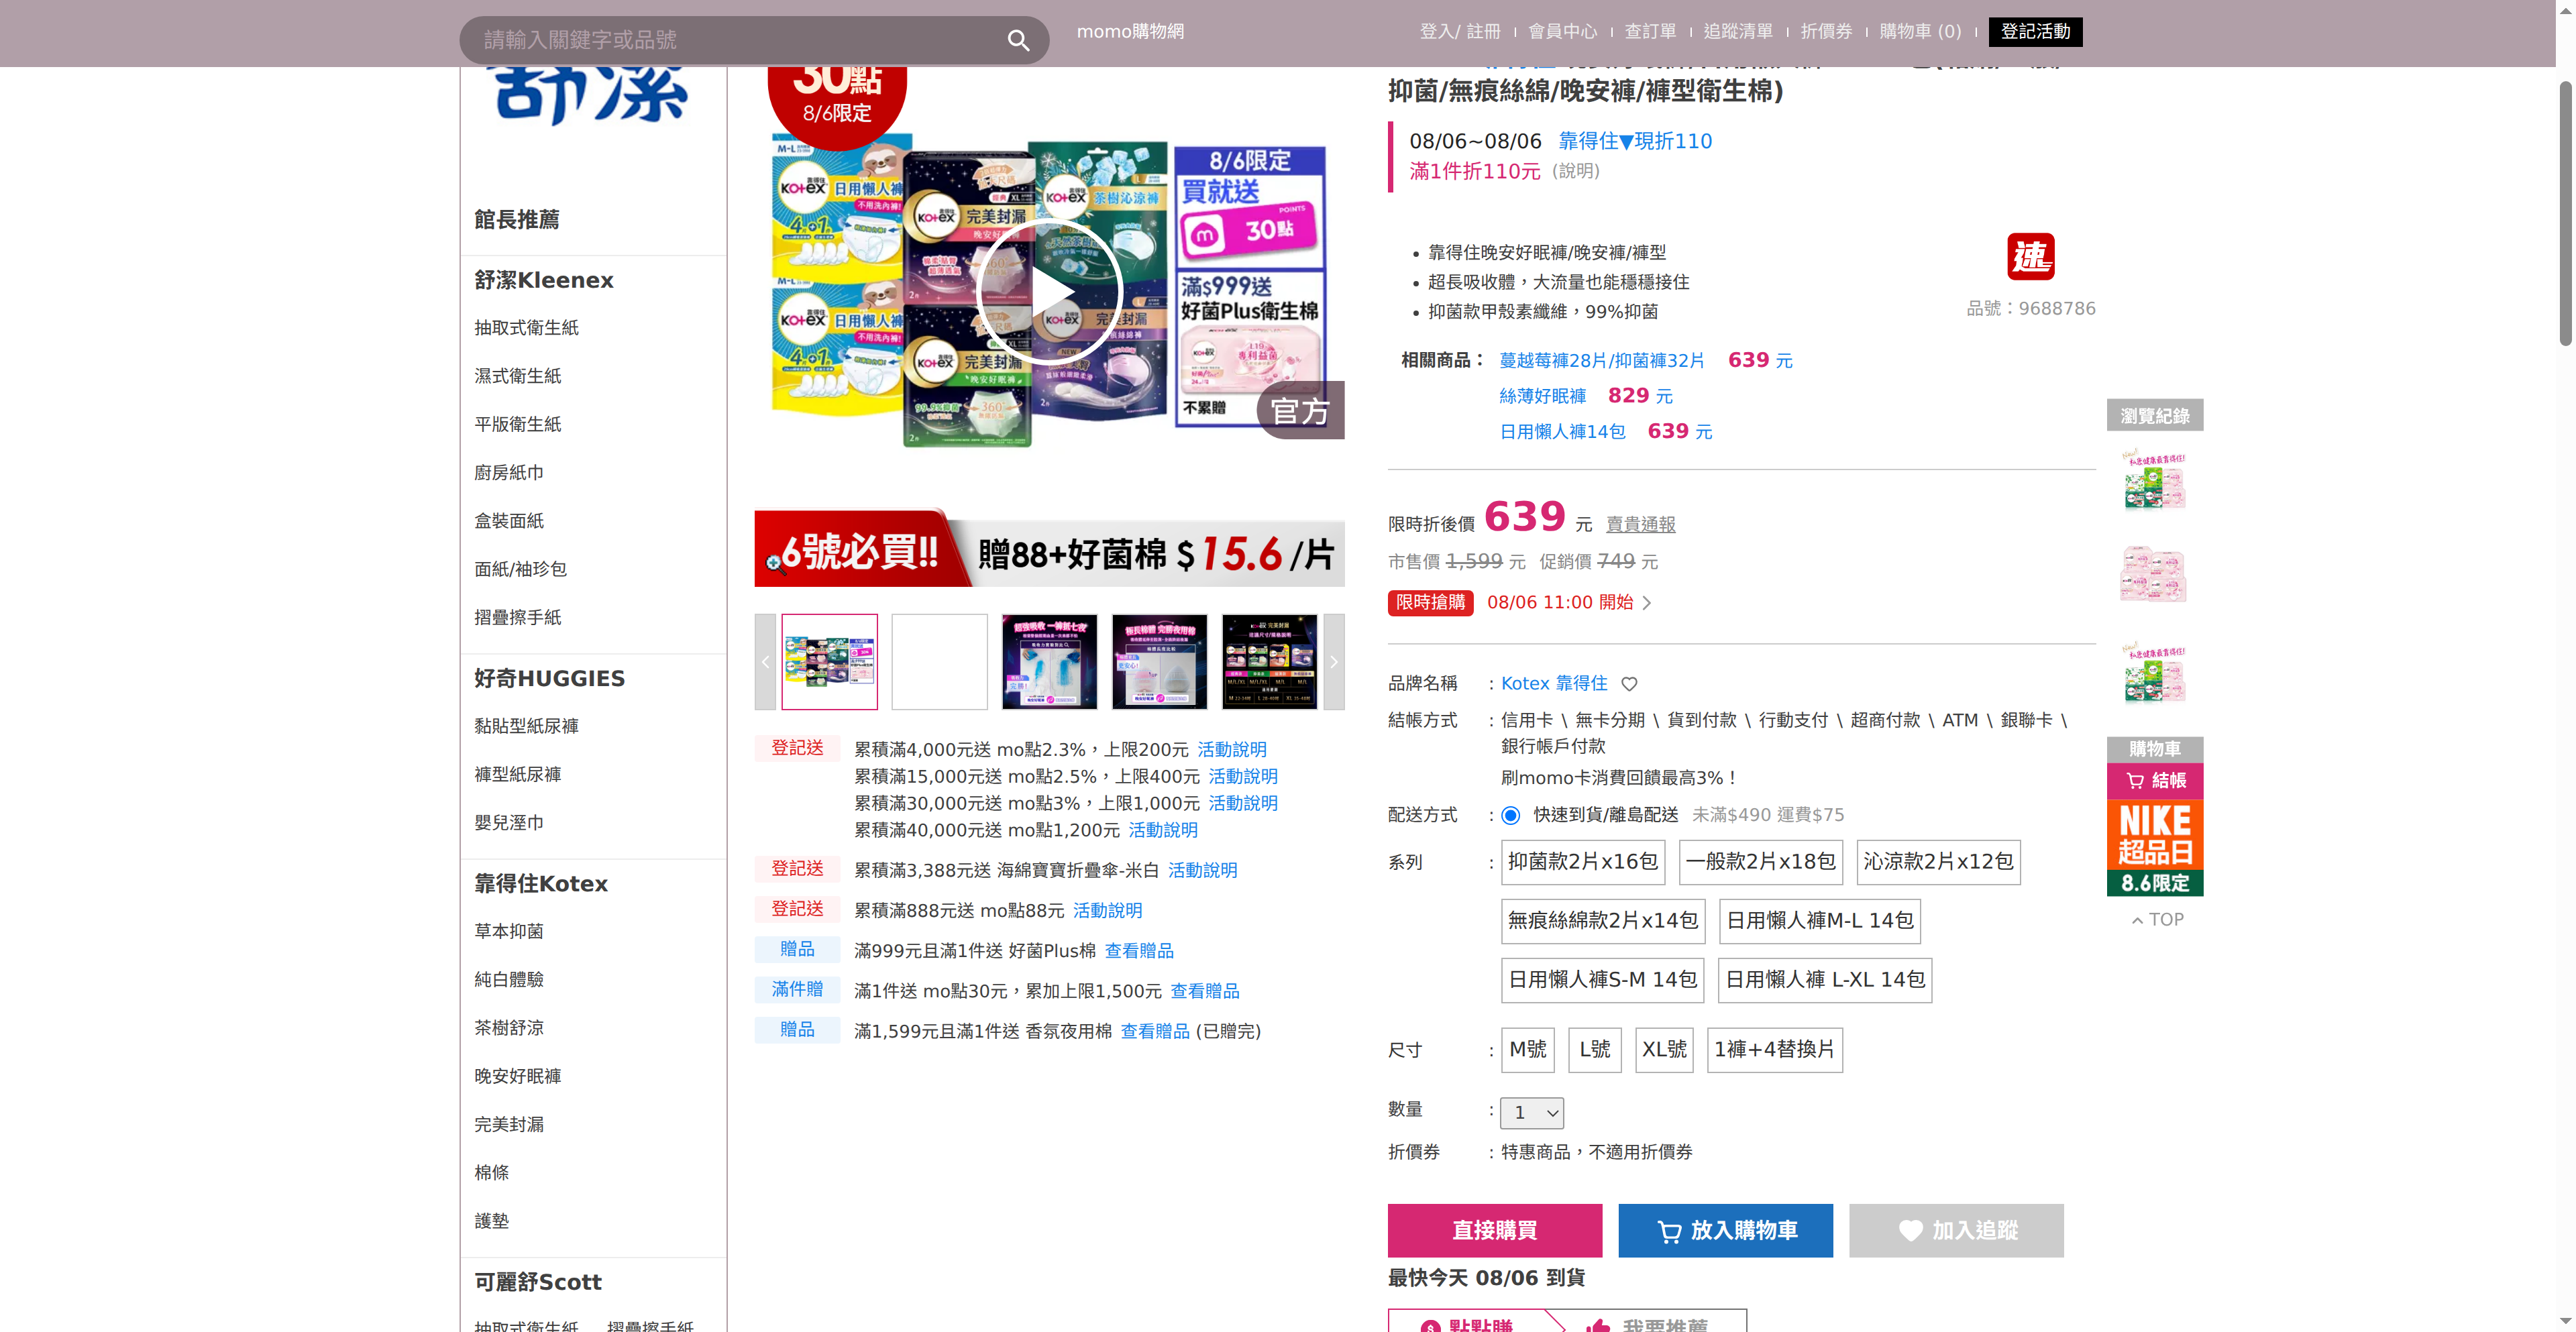This screenshot has width=2576, height=1332.
Task: Open 折價券 in the top bar
Action: [x=1826, y=32]
